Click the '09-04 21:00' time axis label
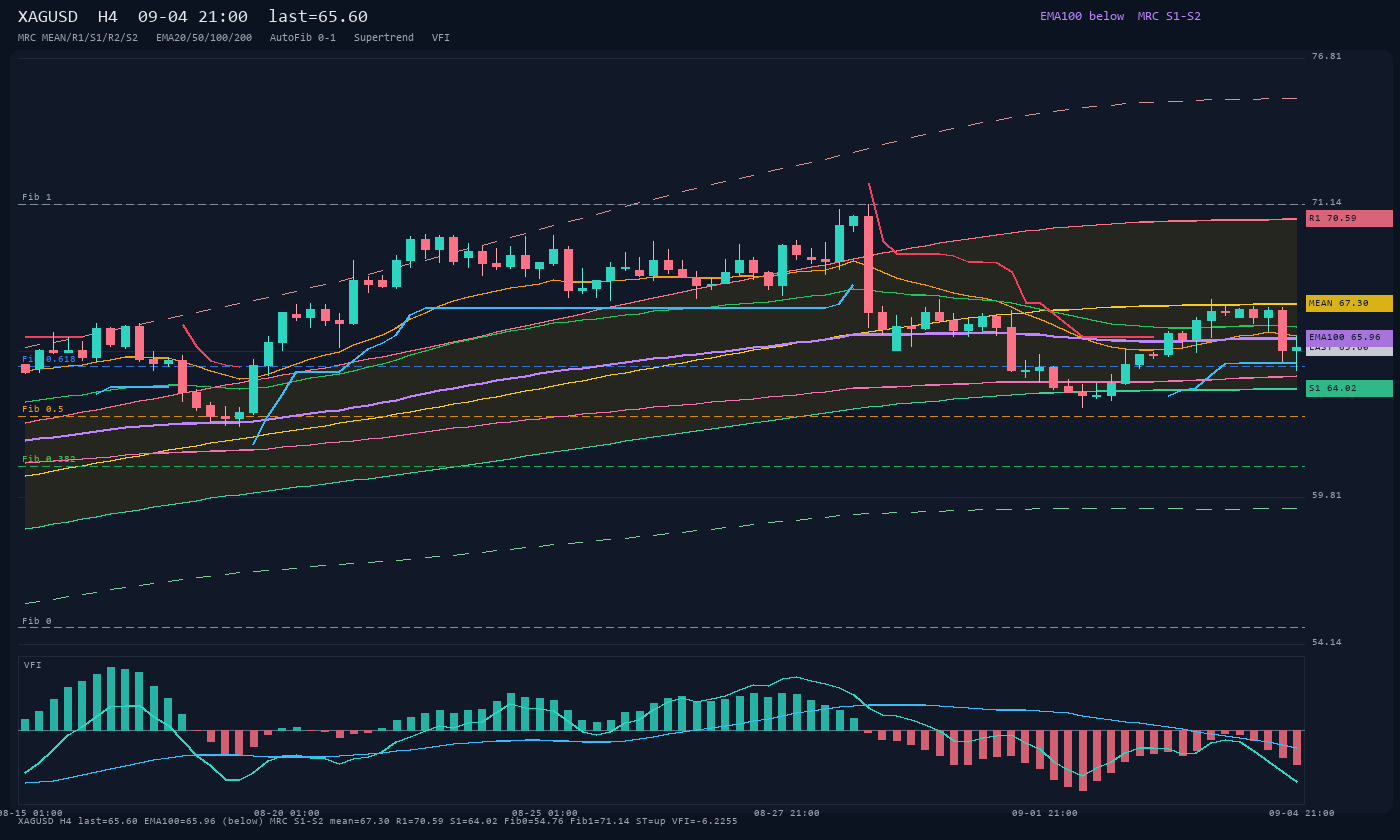Screen dimensions: 1400x840 1303,813
